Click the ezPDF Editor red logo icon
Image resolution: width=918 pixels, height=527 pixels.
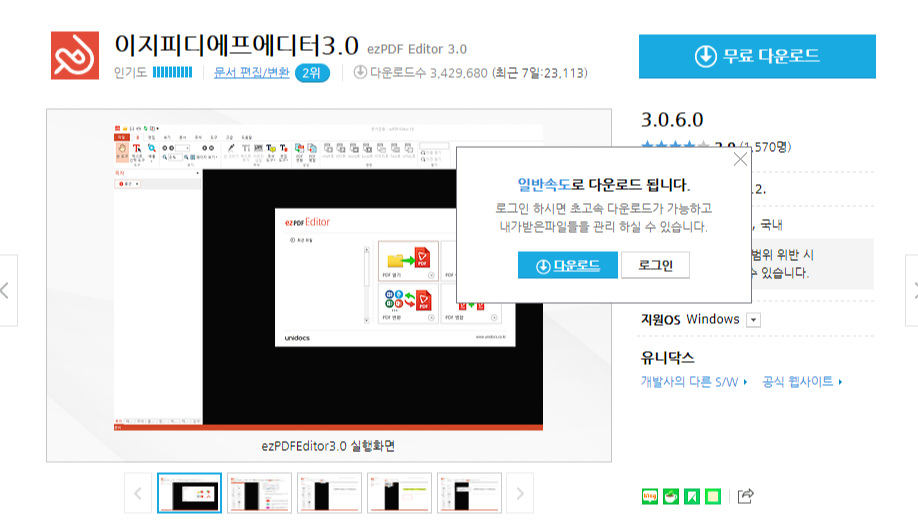[75, 56]
